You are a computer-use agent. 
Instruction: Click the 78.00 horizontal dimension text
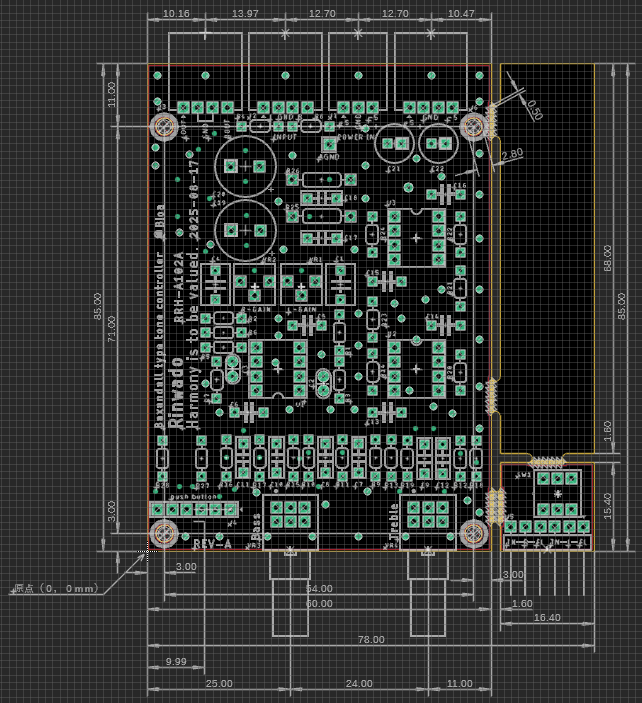(372, 639)
